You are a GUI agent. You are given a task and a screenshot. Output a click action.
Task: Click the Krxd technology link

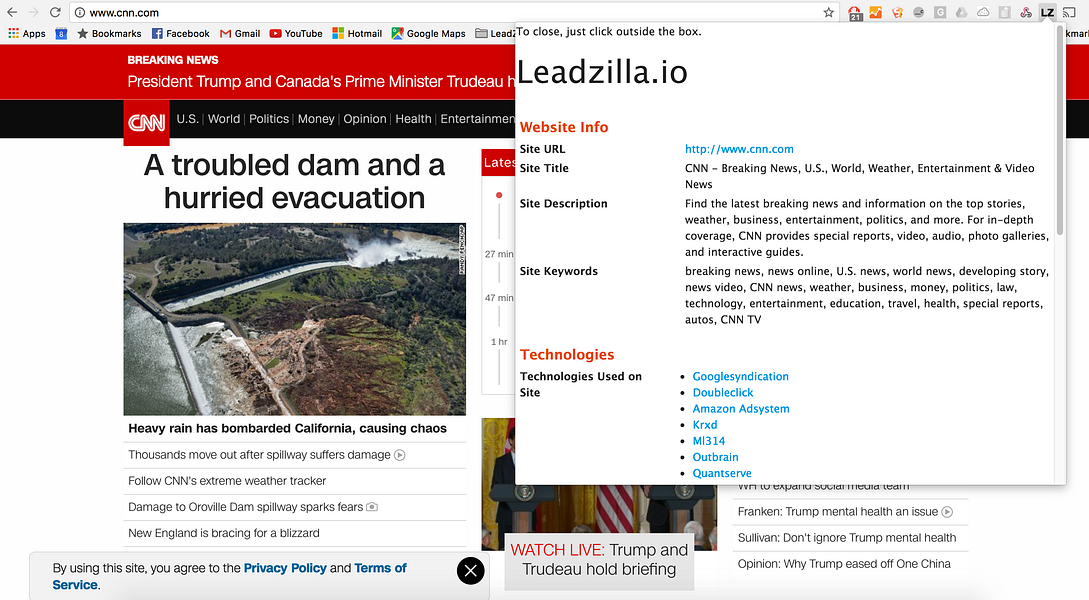coord(705,424)
